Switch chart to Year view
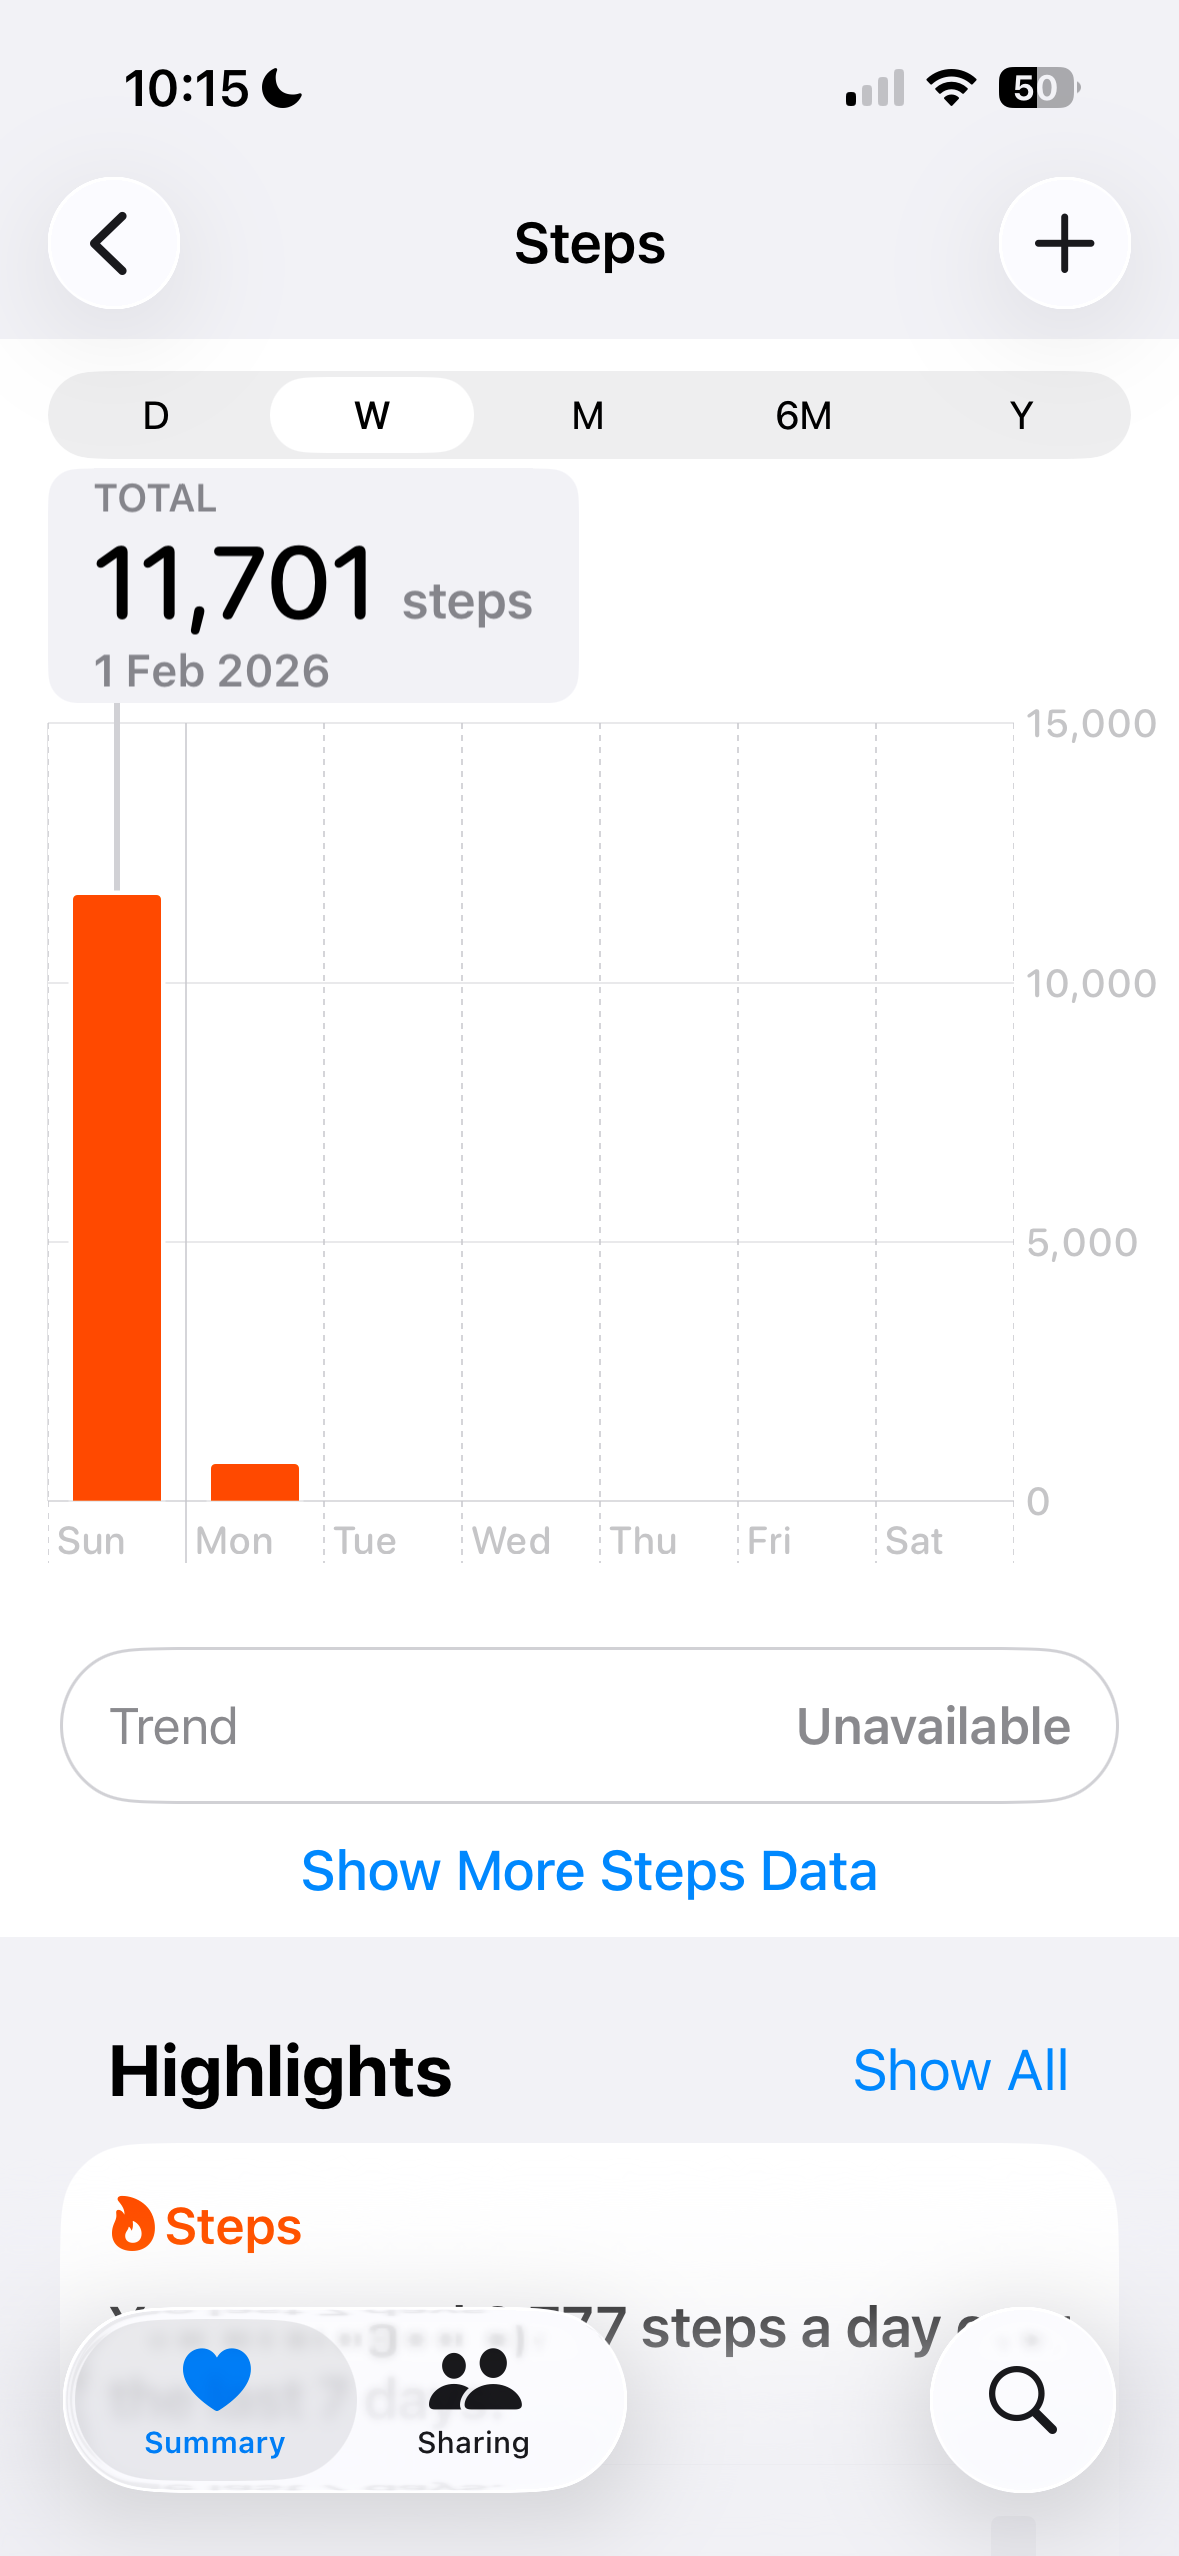The image size is (1179, 2556). (1020, 415)
